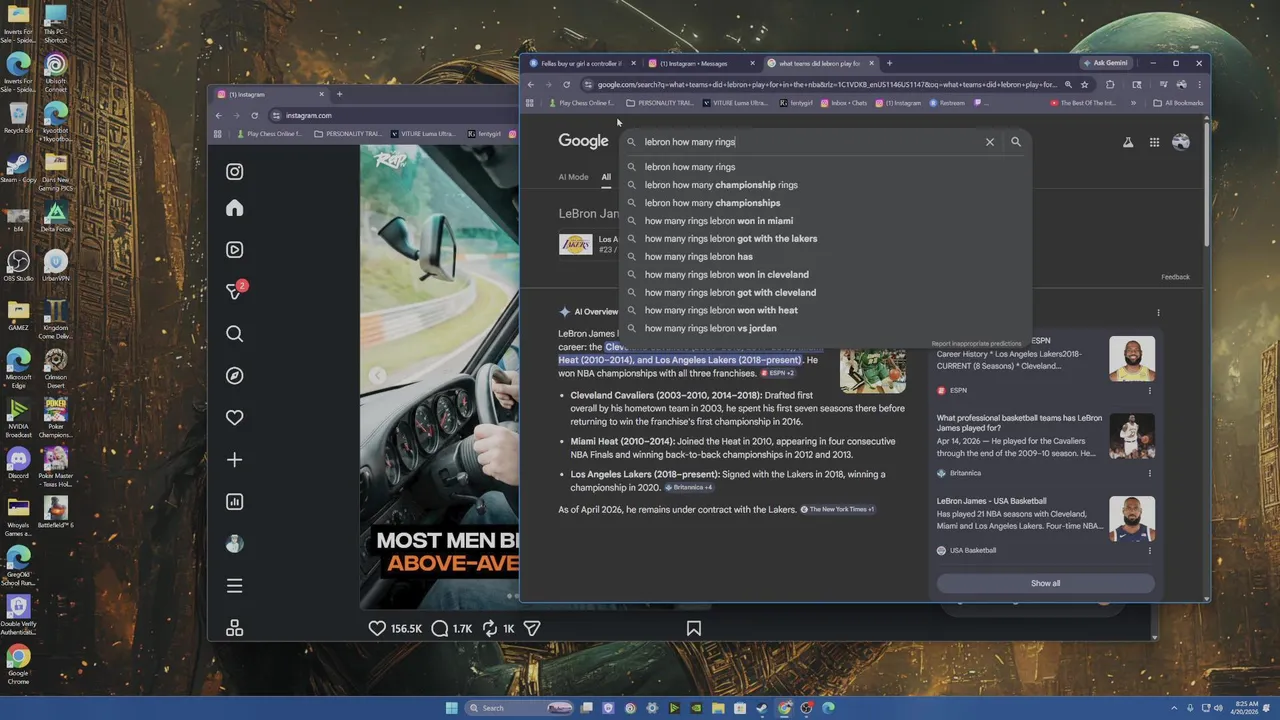Open Instagram Reels icon in sidebar
Screen dimensions: 1280x720
[234, 250]
